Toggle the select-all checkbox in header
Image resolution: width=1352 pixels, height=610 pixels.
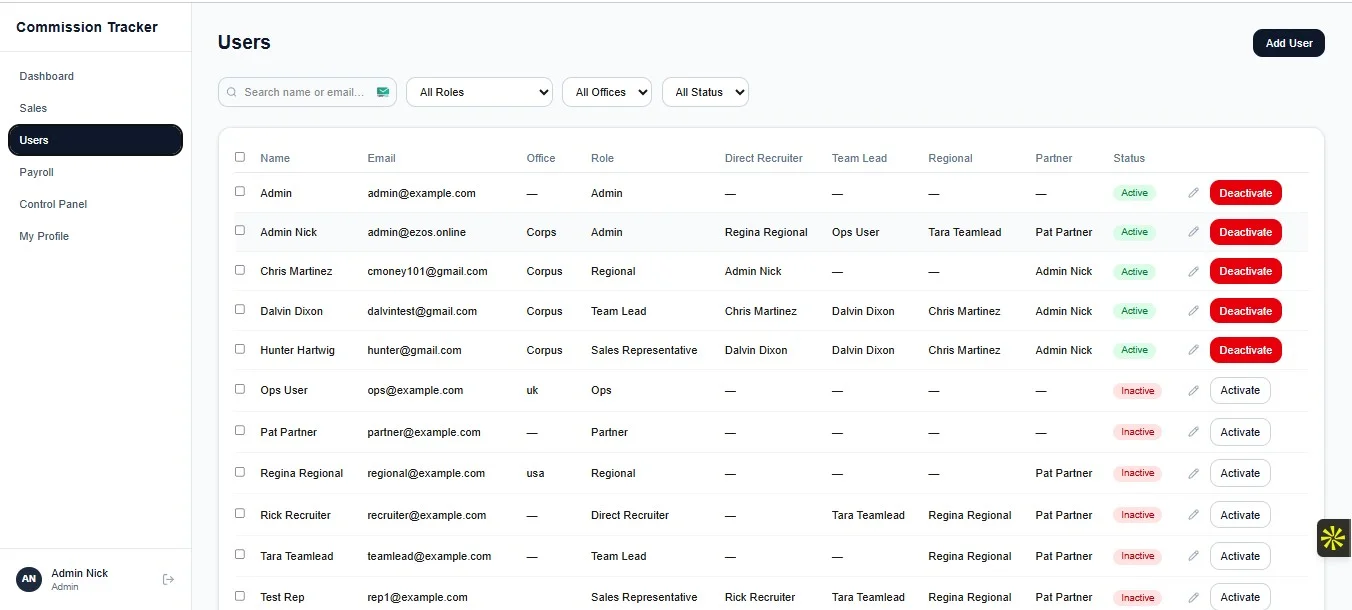coord(240,157)
